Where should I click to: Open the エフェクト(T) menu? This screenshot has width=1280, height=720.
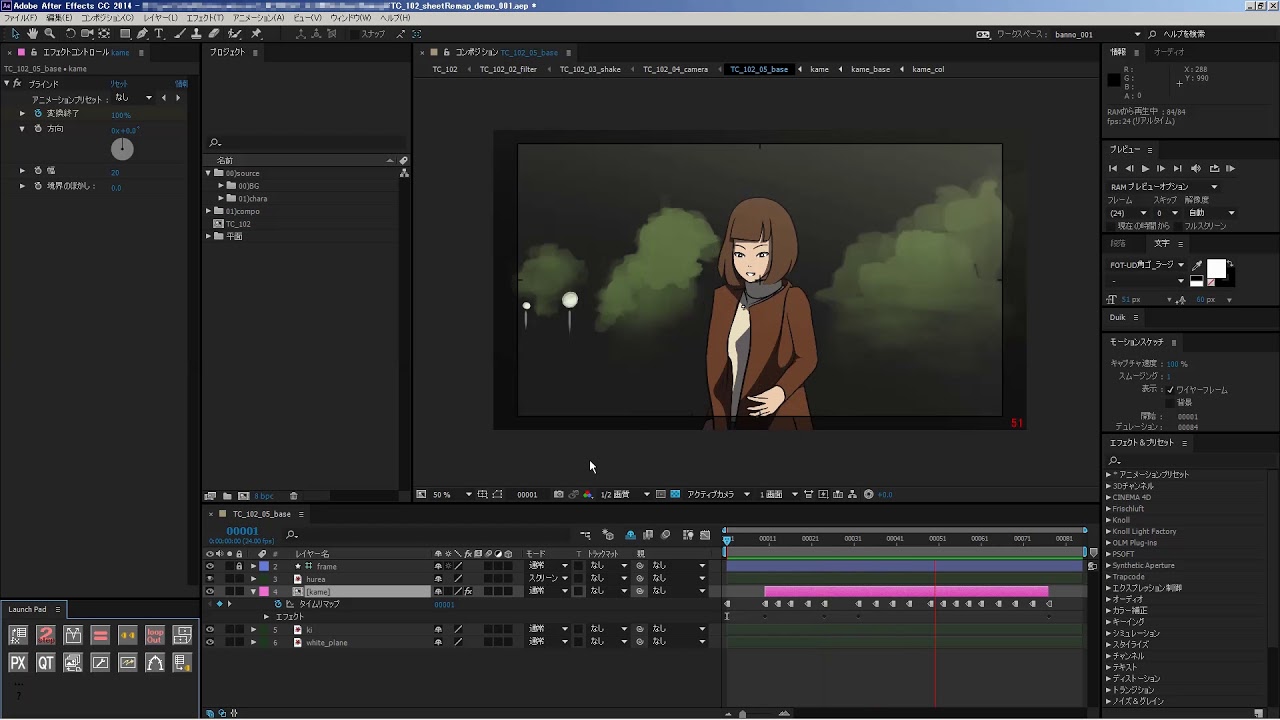205,18
